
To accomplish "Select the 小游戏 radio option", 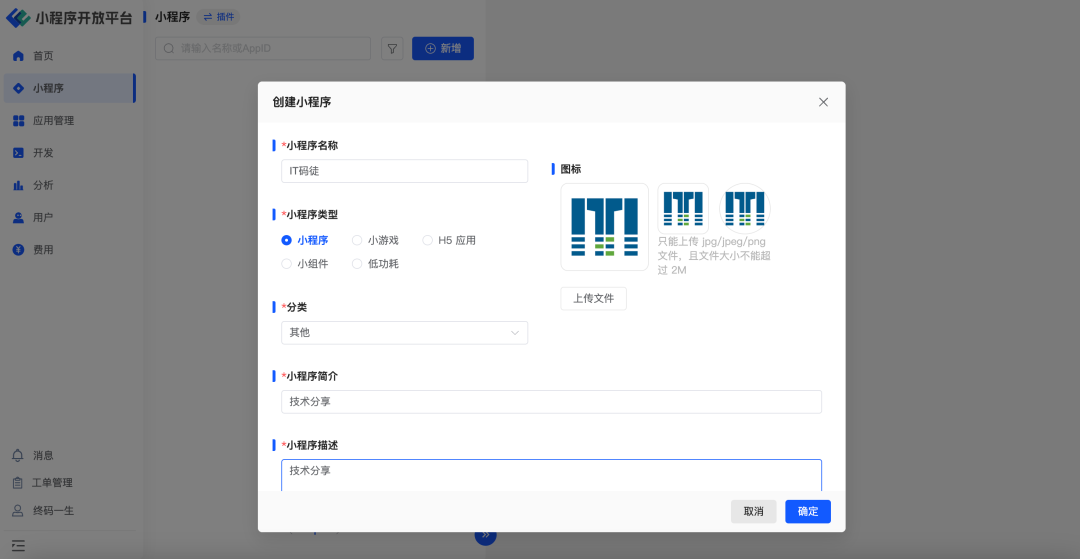I will [x=357, y=240].
